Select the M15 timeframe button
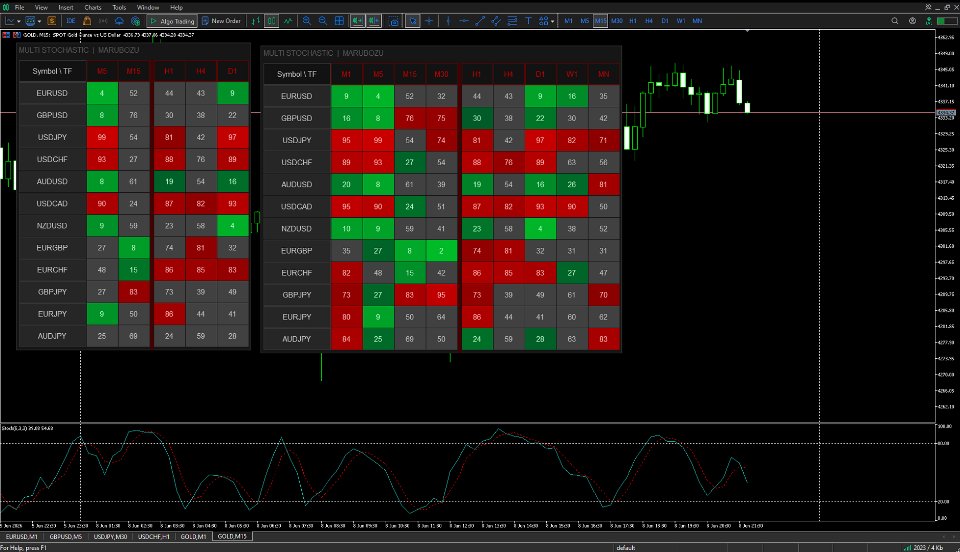The height and width of the screenshot is (552, 960). [601, 21]
